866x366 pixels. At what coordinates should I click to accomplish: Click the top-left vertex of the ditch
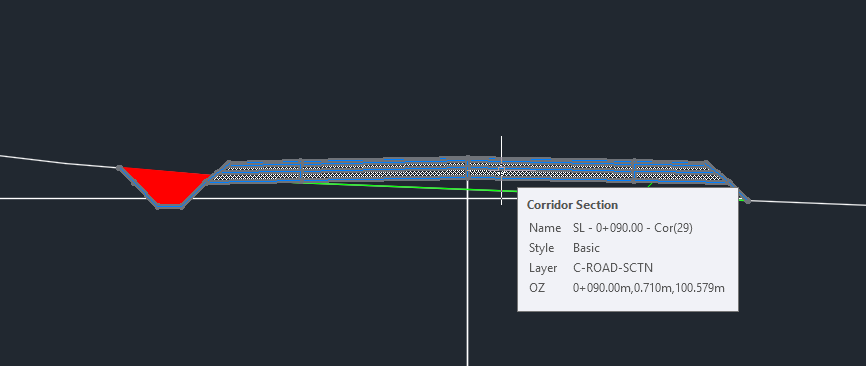(119, 167)
